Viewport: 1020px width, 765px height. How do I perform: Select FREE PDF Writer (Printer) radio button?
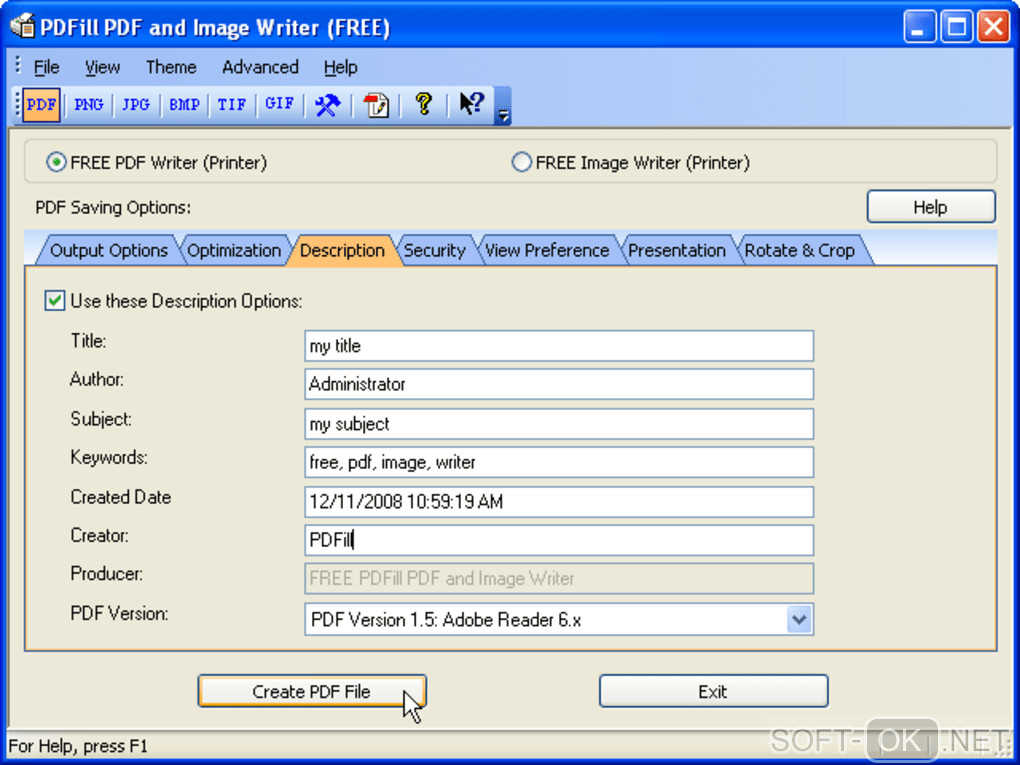tap(56, 162)
